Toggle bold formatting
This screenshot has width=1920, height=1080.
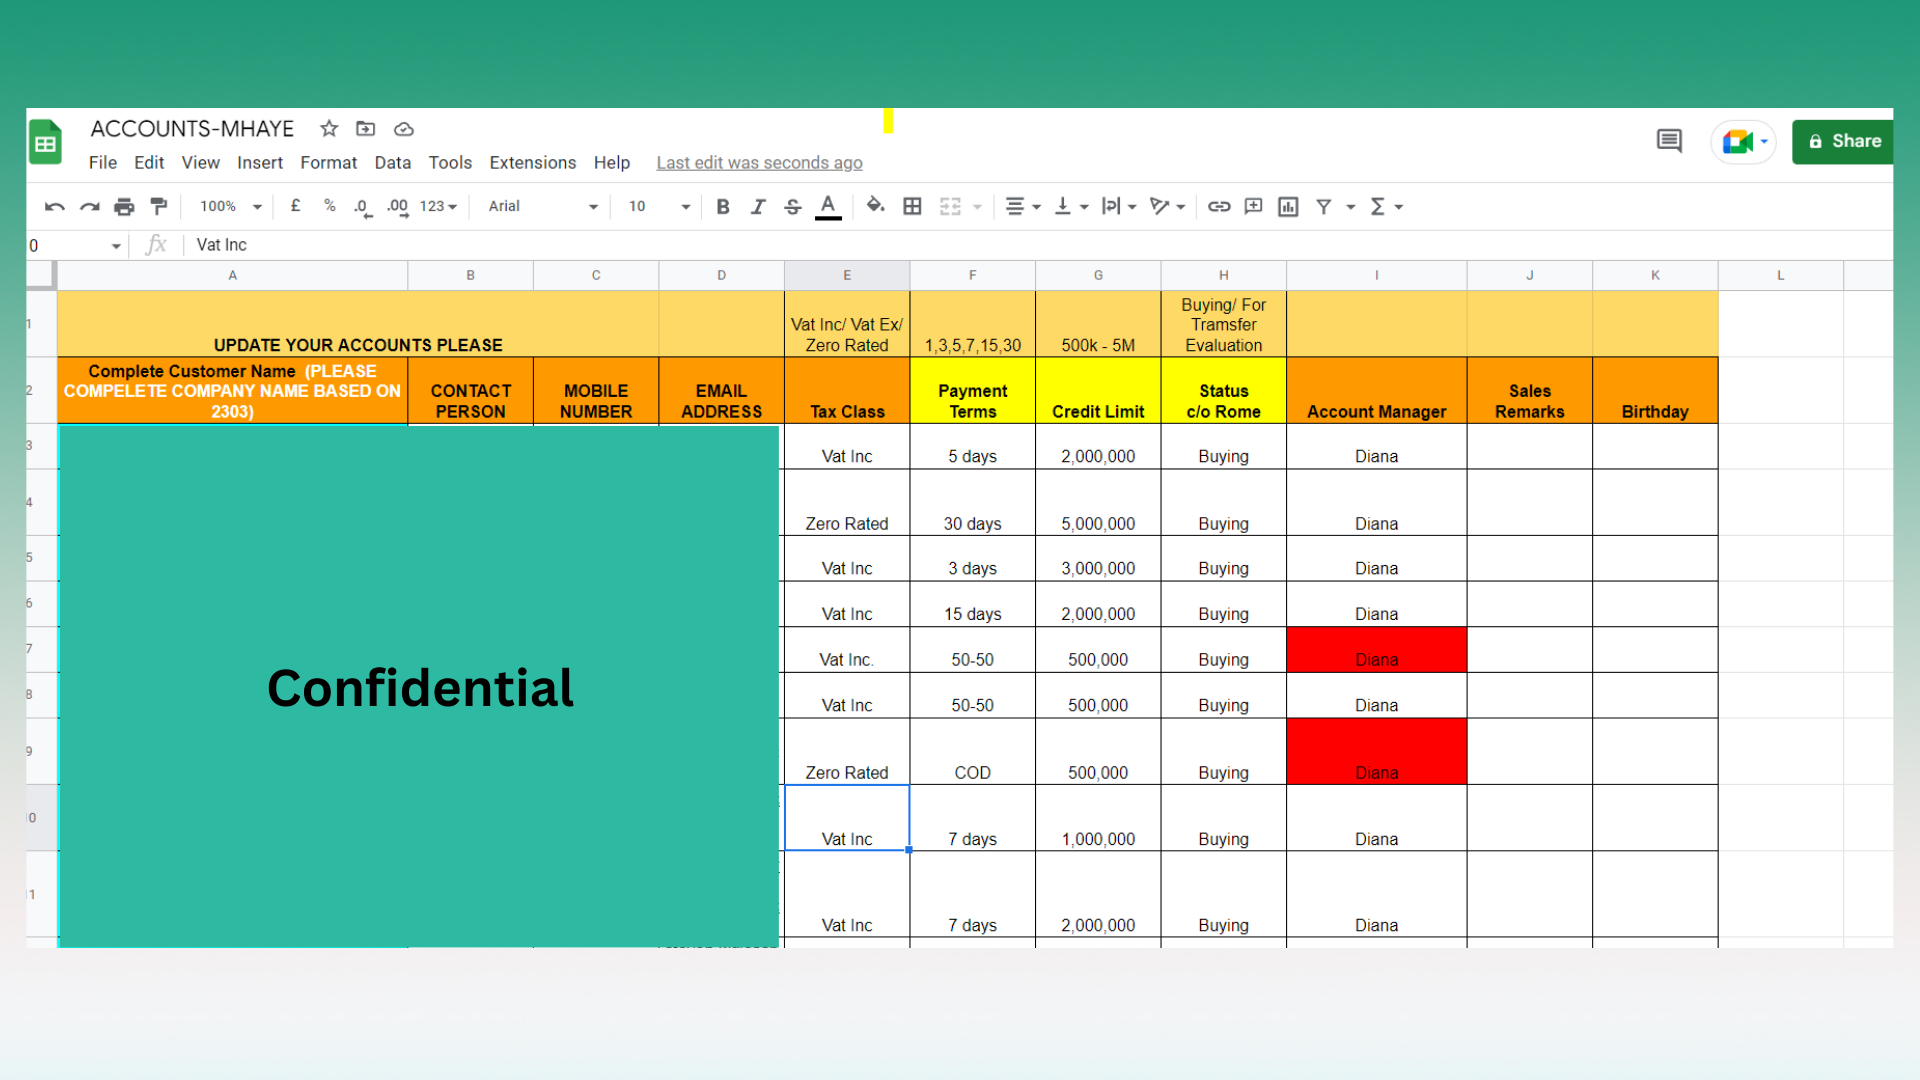(723, 207)
